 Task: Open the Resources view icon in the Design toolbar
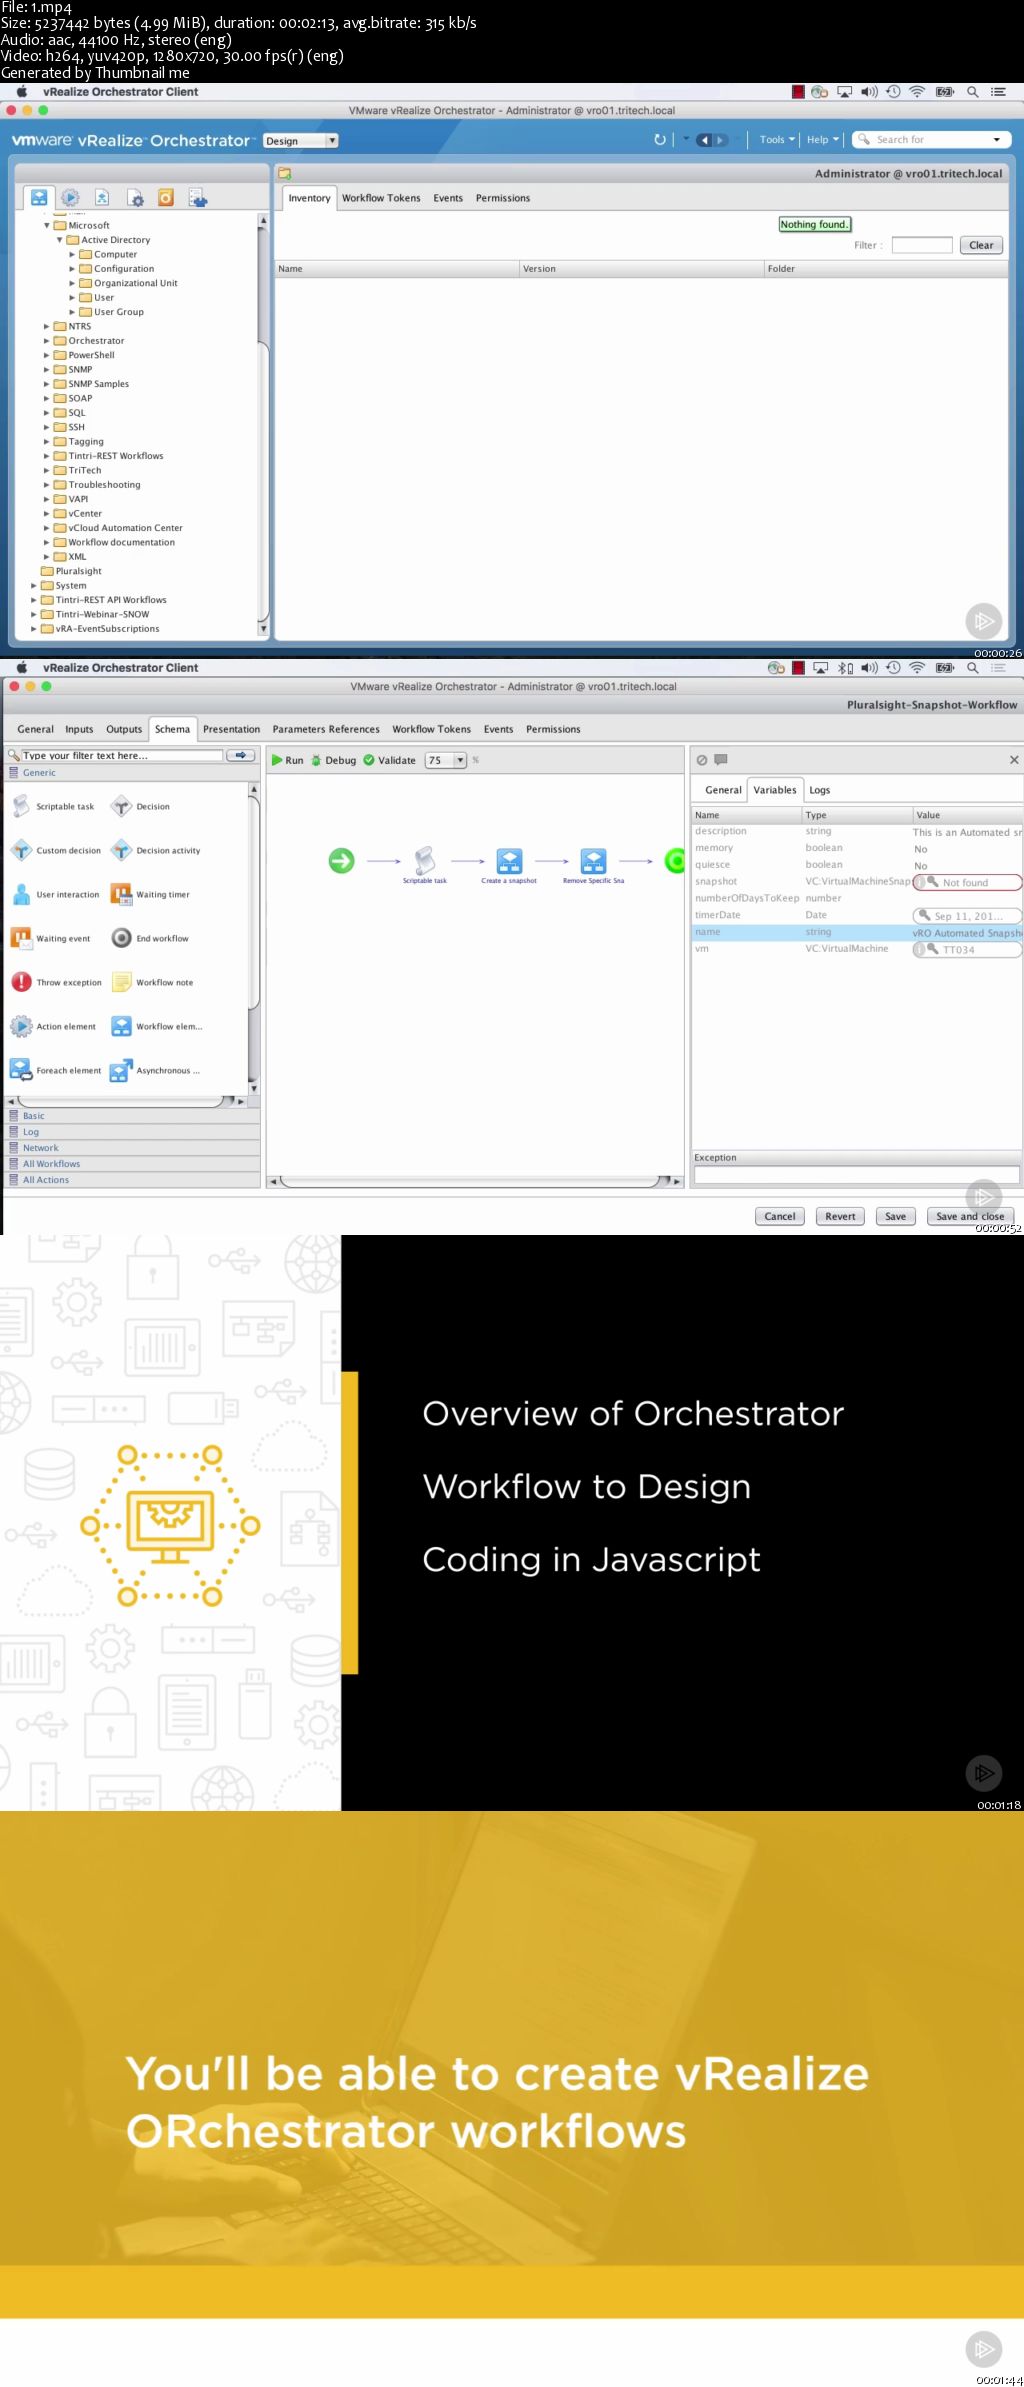(102, 197)
